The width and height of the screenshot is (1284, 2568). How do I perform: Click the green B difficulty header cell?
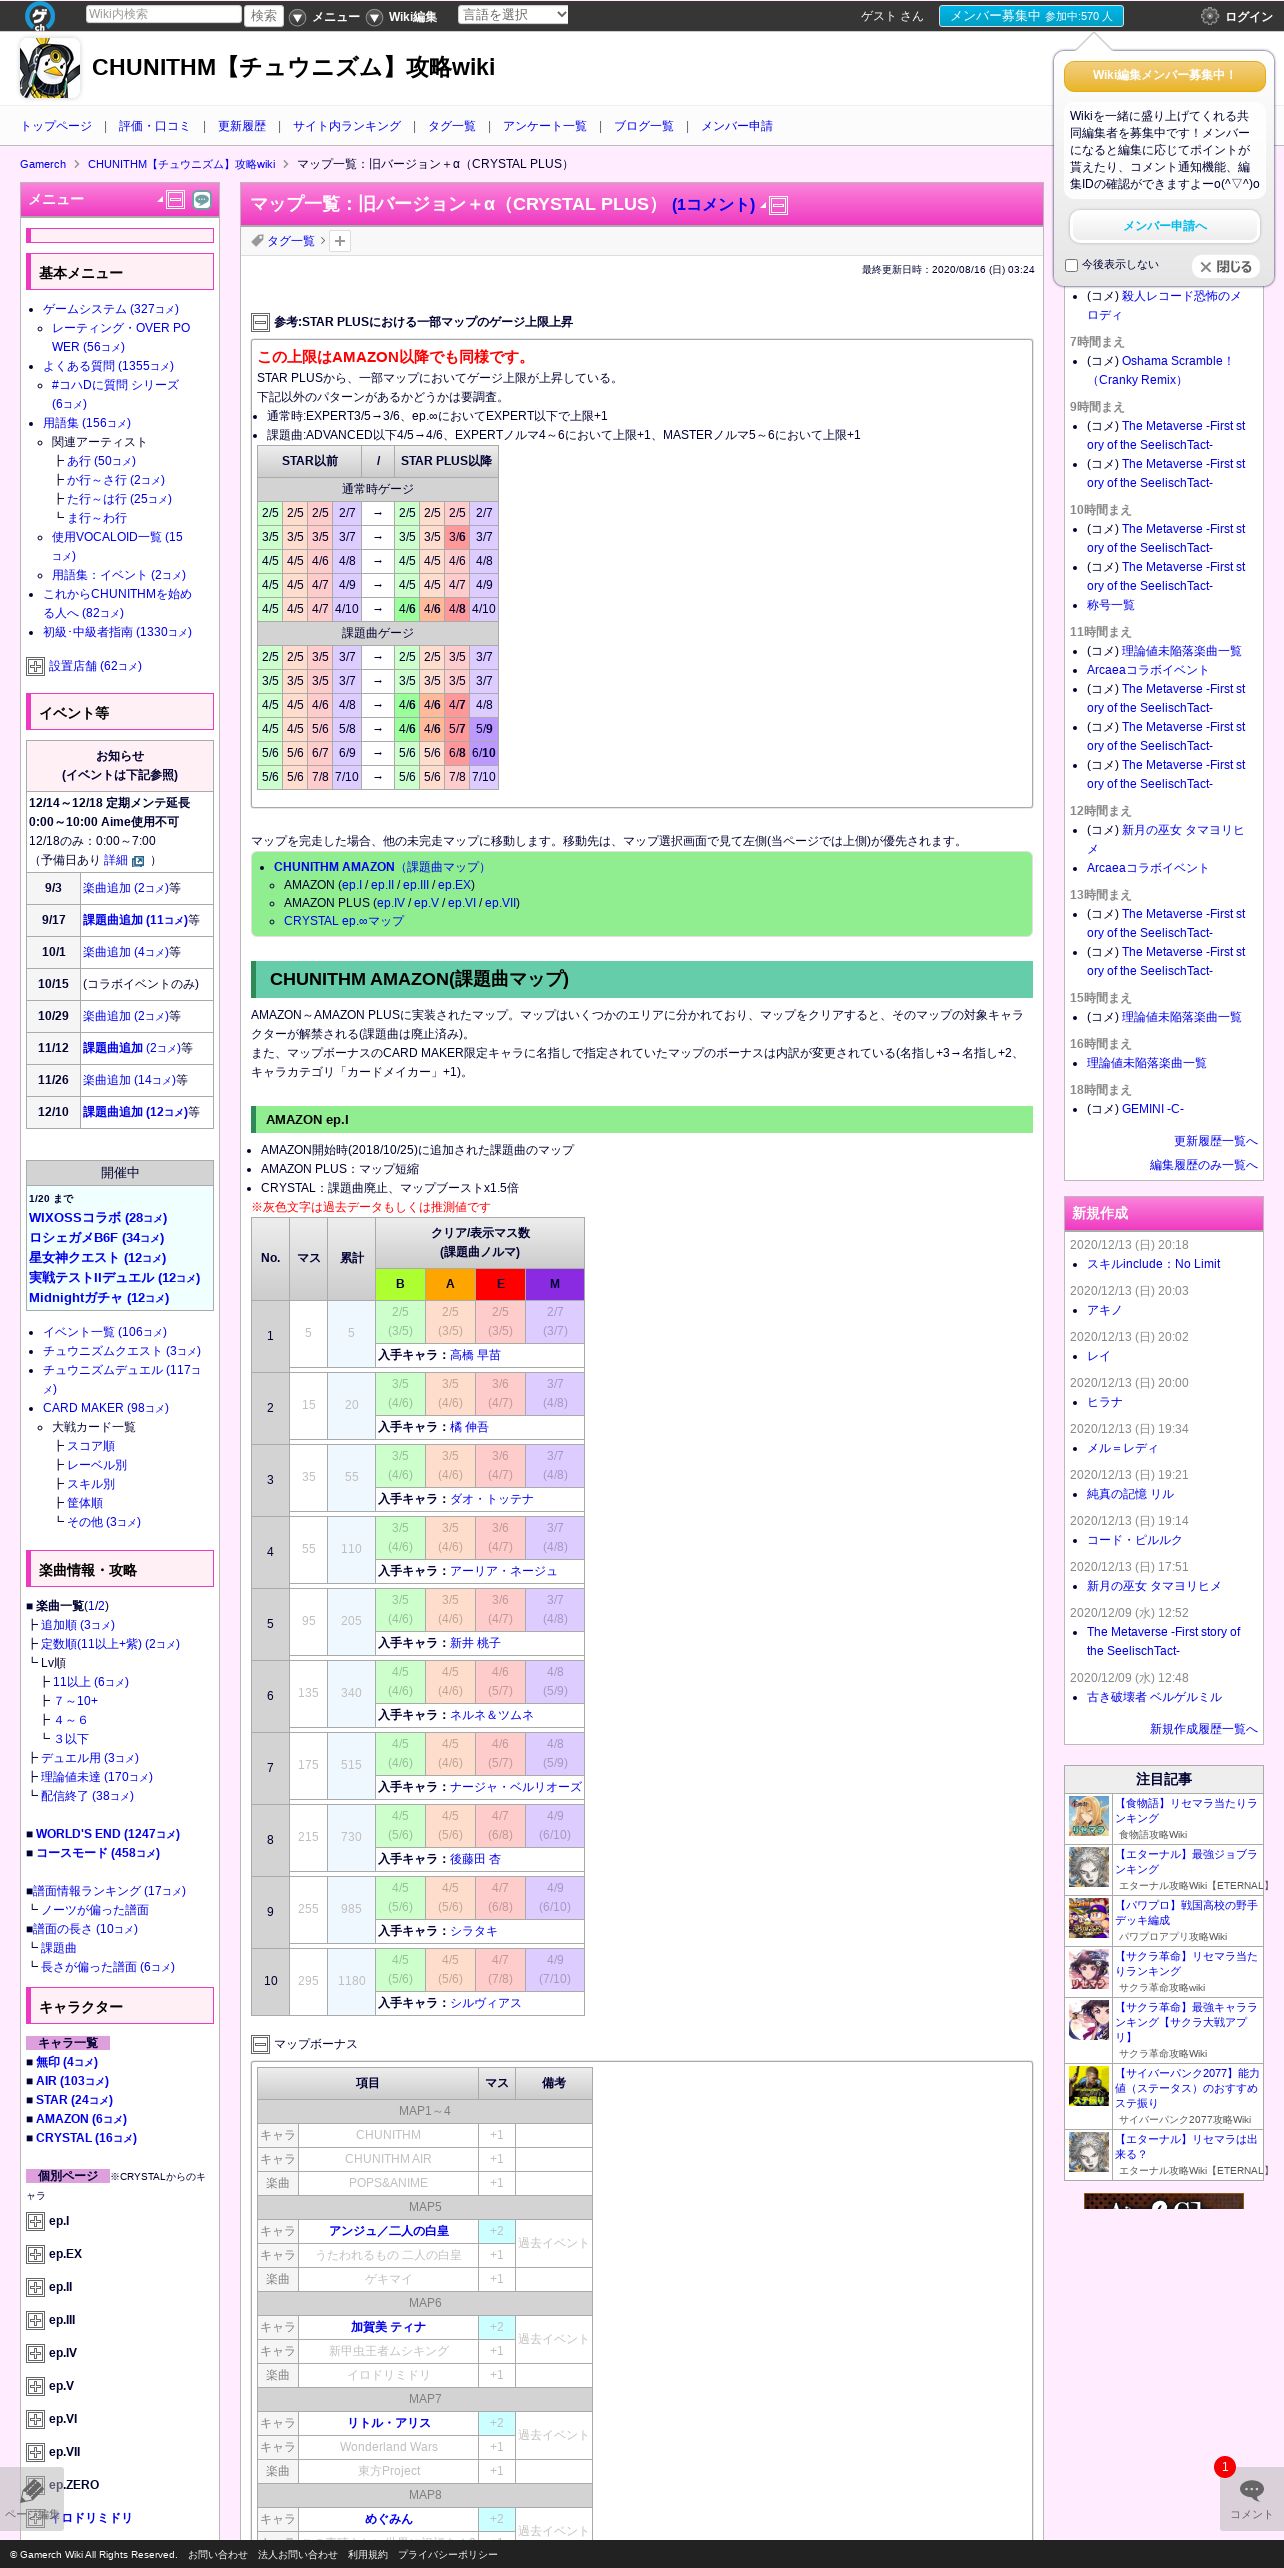tap(400, 1284)
